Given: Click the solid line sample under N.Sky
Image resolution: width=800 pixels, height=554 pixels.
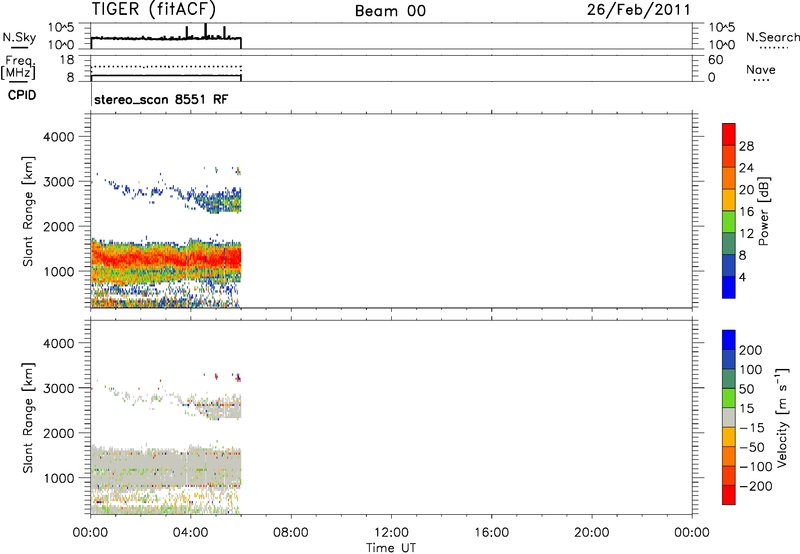Looking at the screenshot, I should (x=20, y=48).
